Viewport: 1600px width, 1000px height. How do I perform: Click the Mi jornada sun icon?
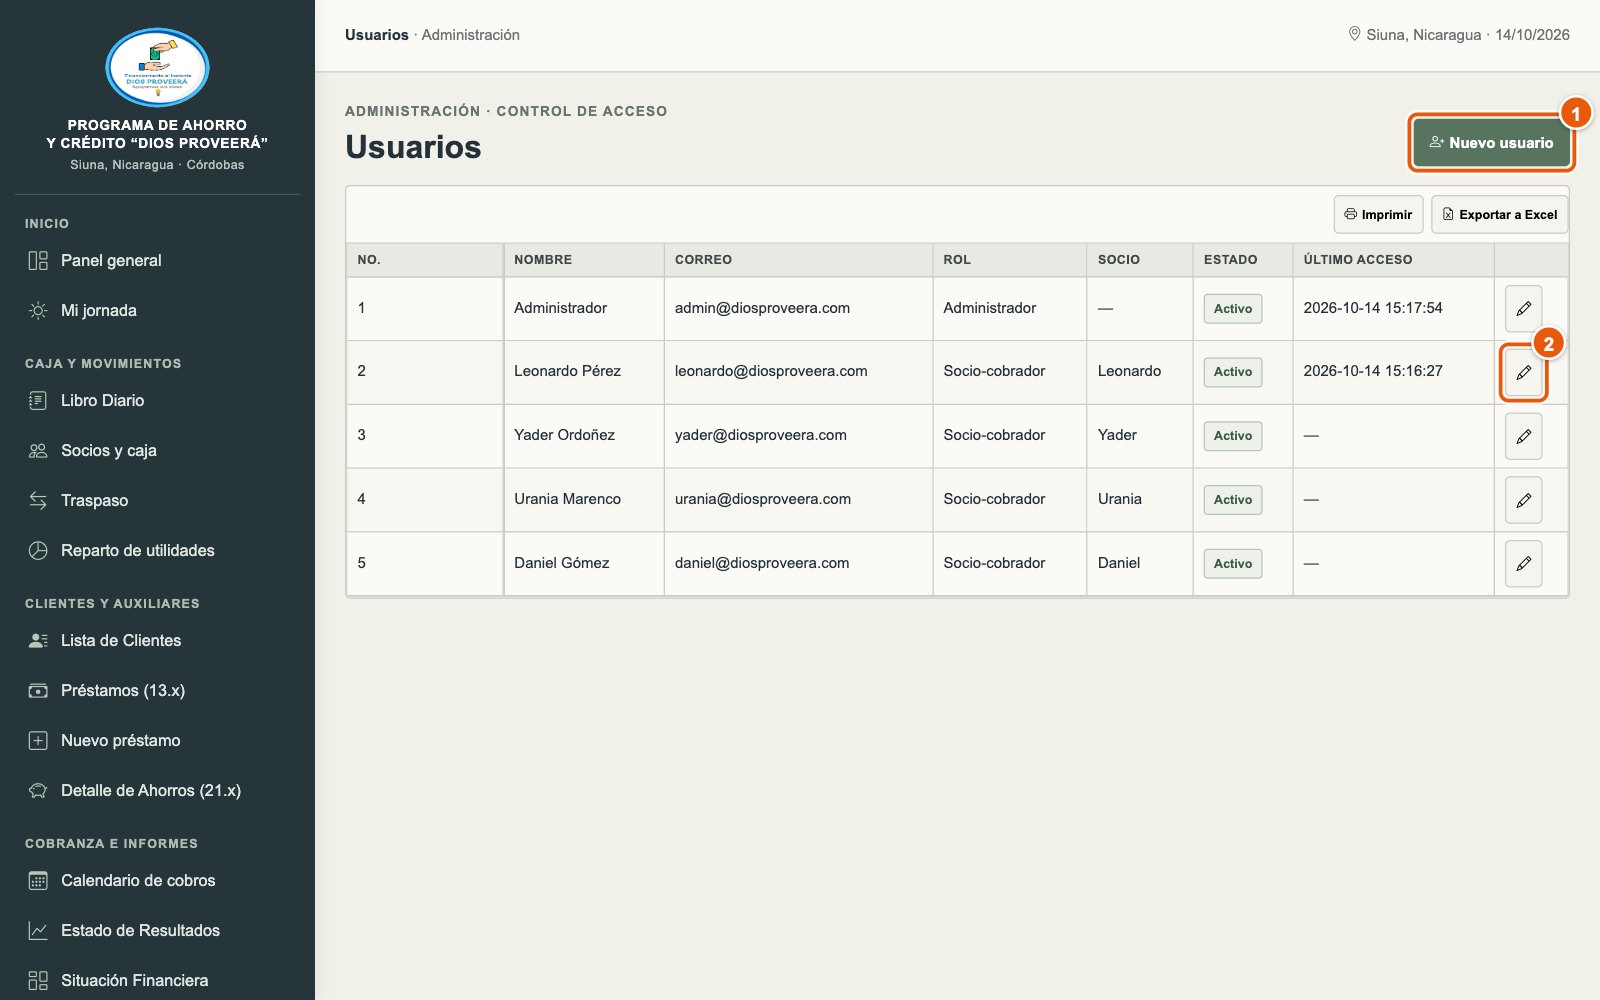click(38, 311)
